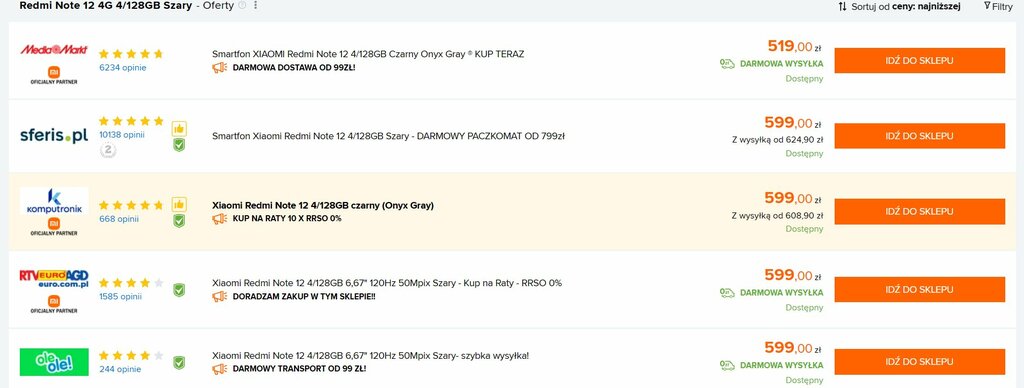Open 6234 opinie reviews for MediaMarkt

pos(123,67)
